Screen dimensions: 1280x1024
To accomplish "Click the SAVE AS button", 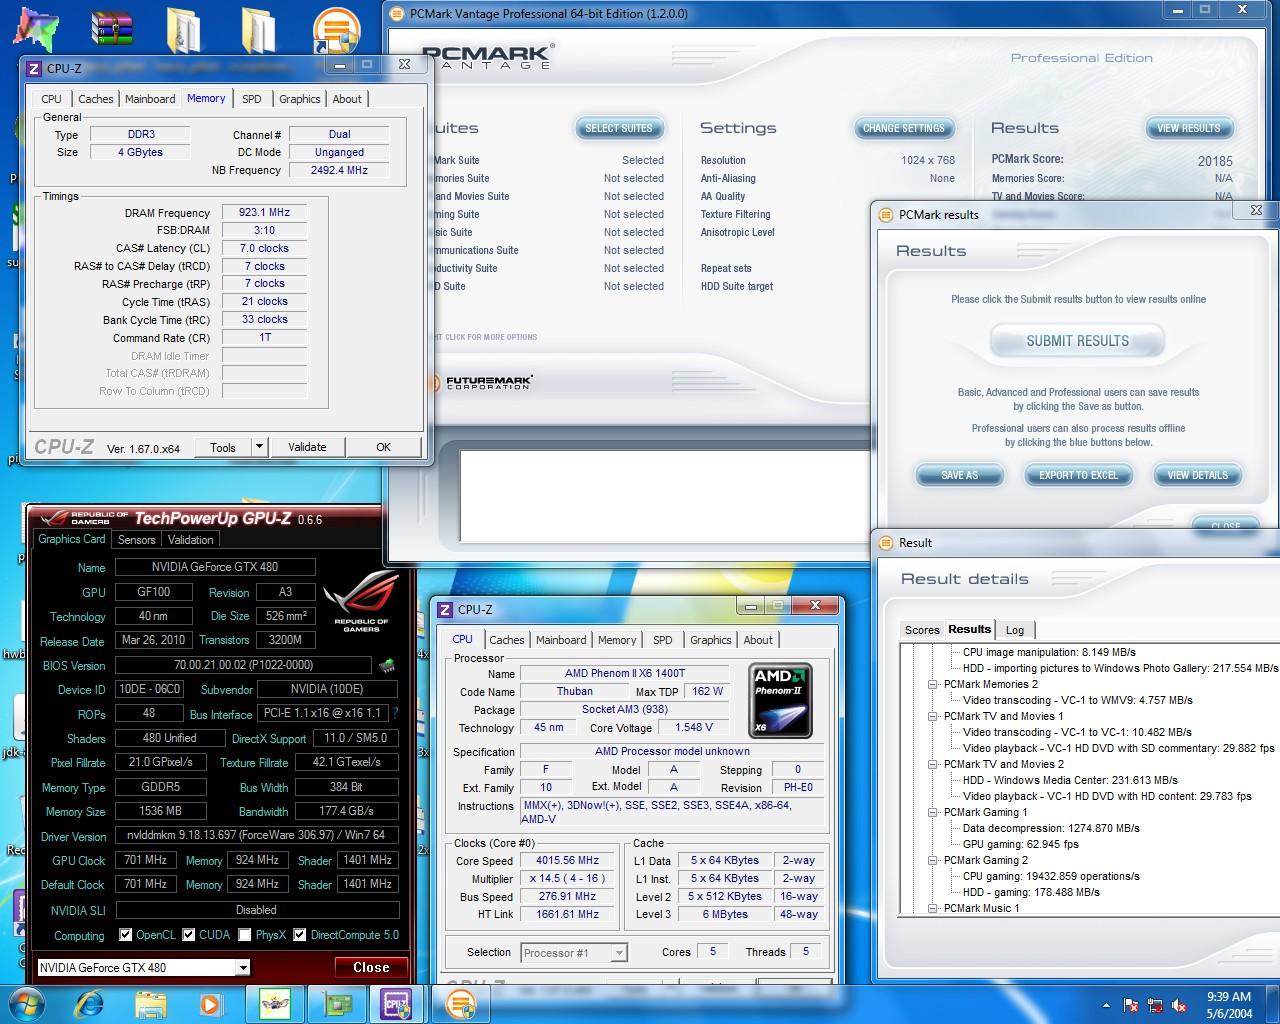I will pos(960,475).
